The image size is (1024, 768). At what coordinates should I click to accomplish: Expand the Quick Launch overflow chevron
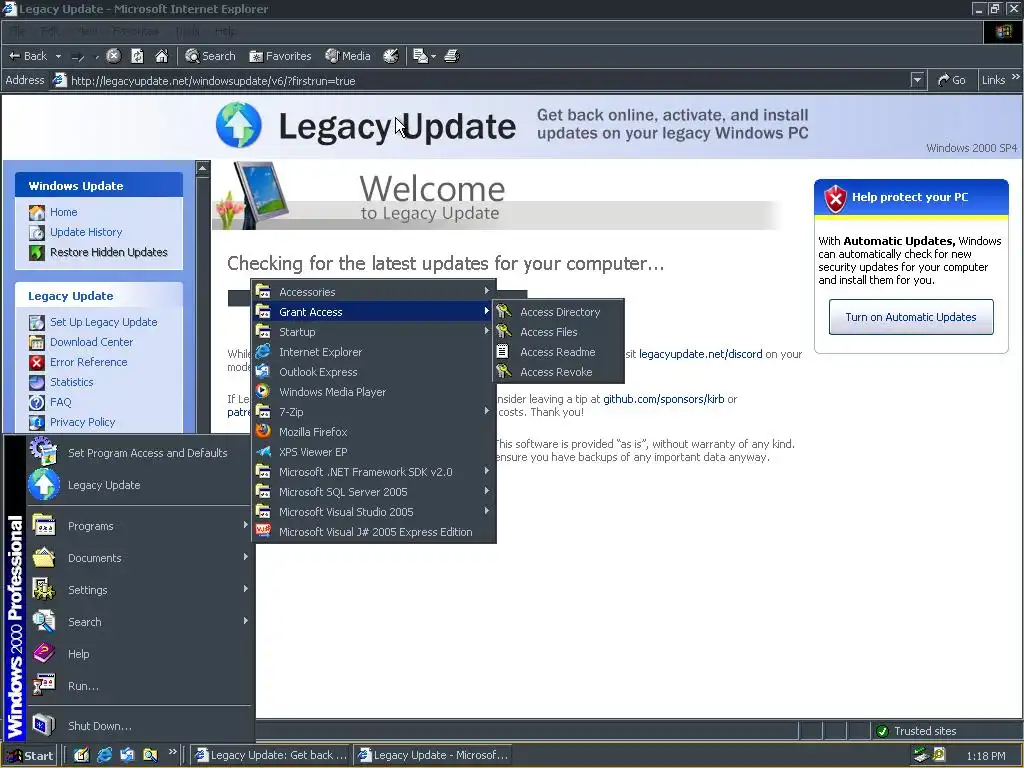pos(172,752)
